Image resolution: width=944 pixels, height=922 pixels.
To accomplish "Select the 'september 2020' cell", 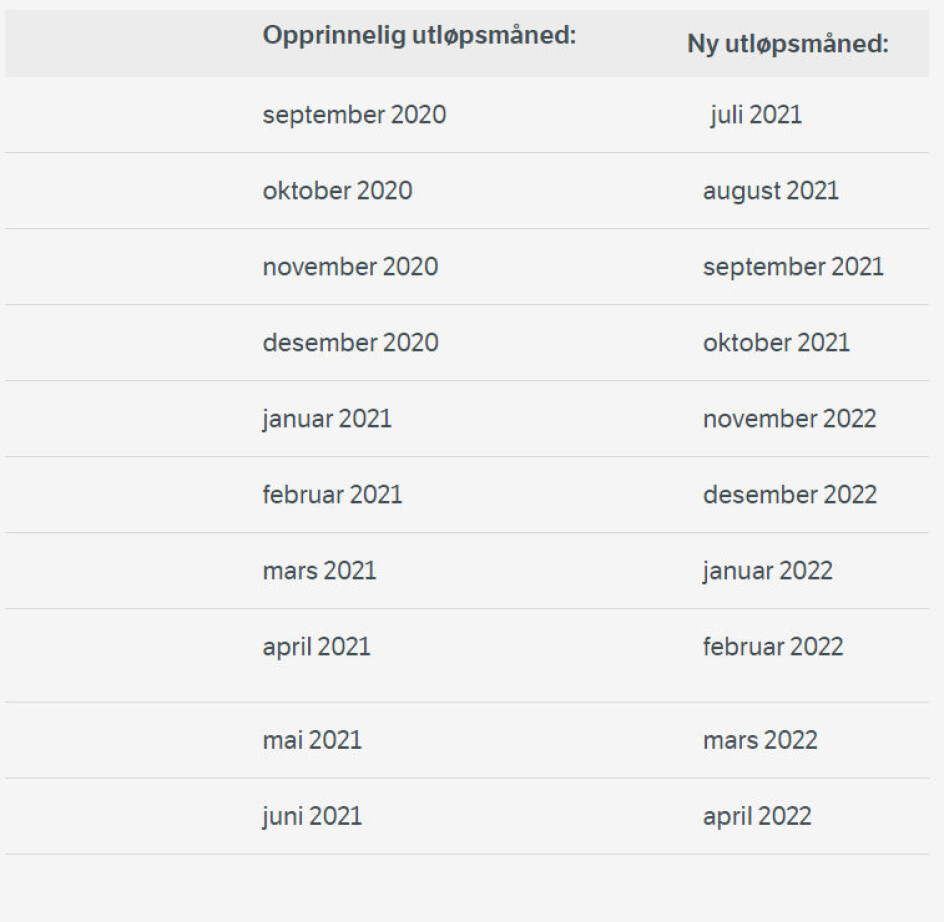I will click(x=354, y=115).
